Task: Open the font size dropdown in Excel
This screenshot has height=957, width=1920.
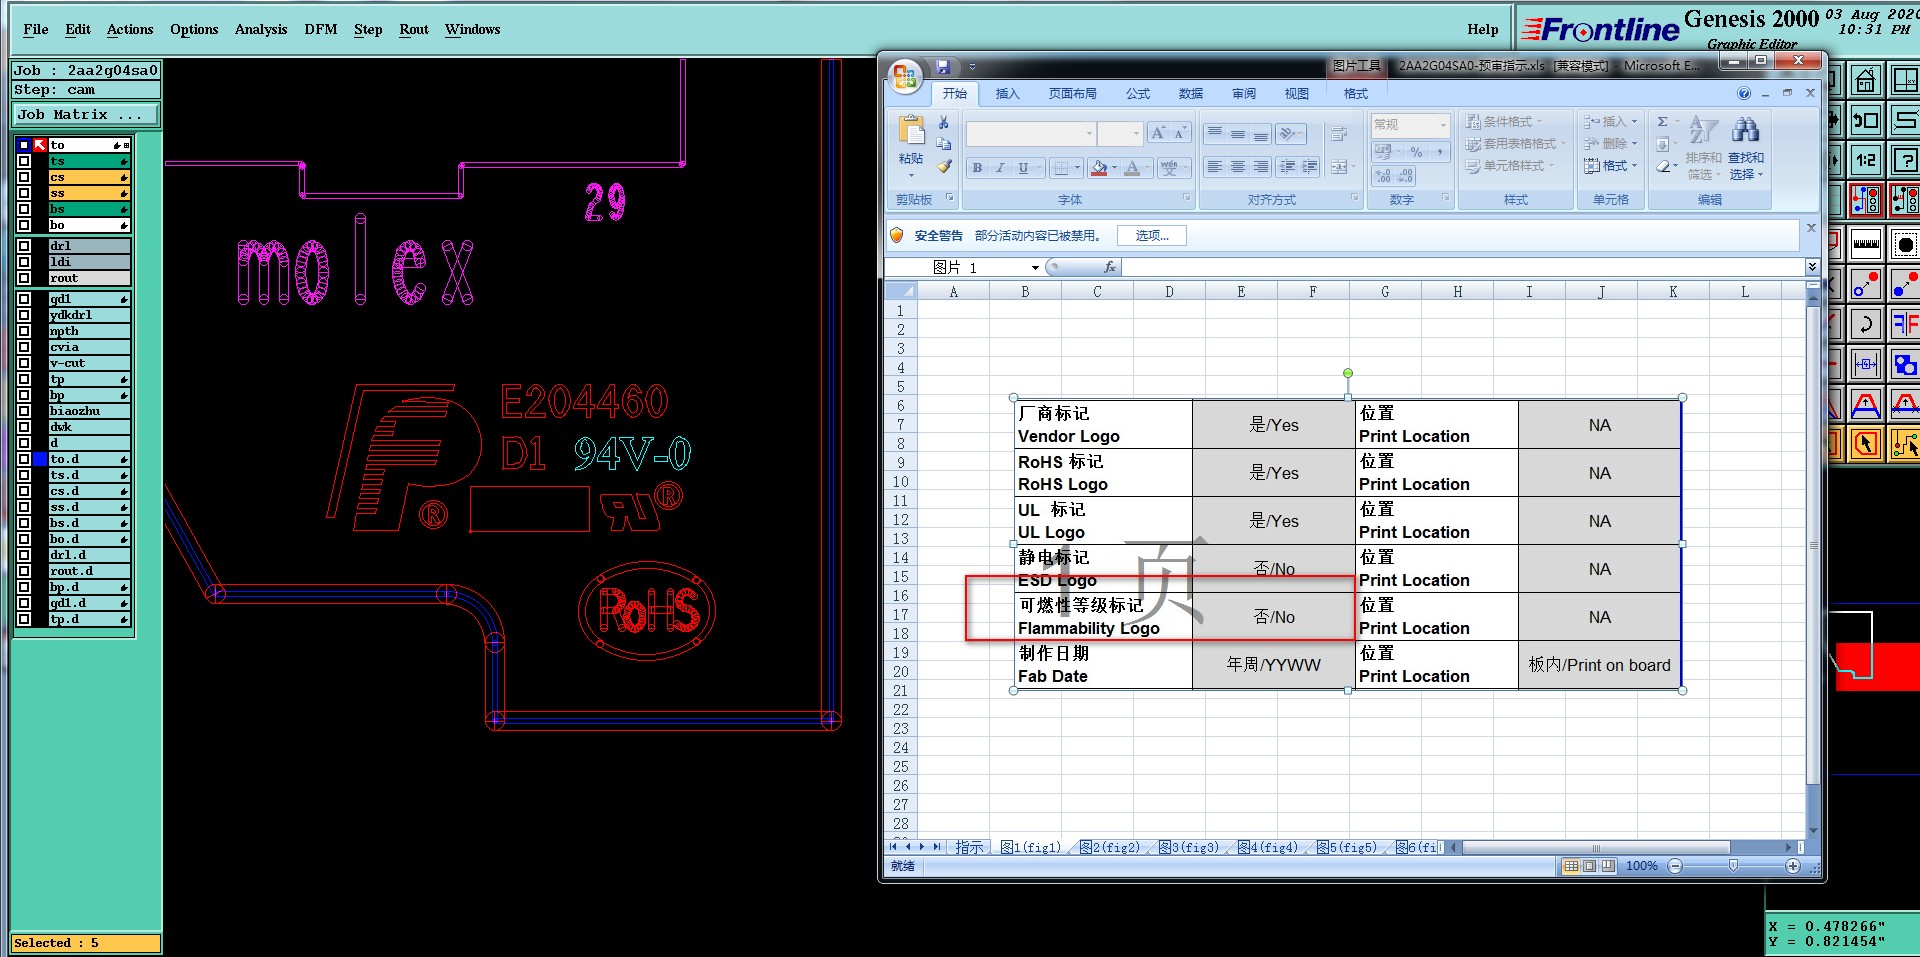Action: tap(1136, 133)
